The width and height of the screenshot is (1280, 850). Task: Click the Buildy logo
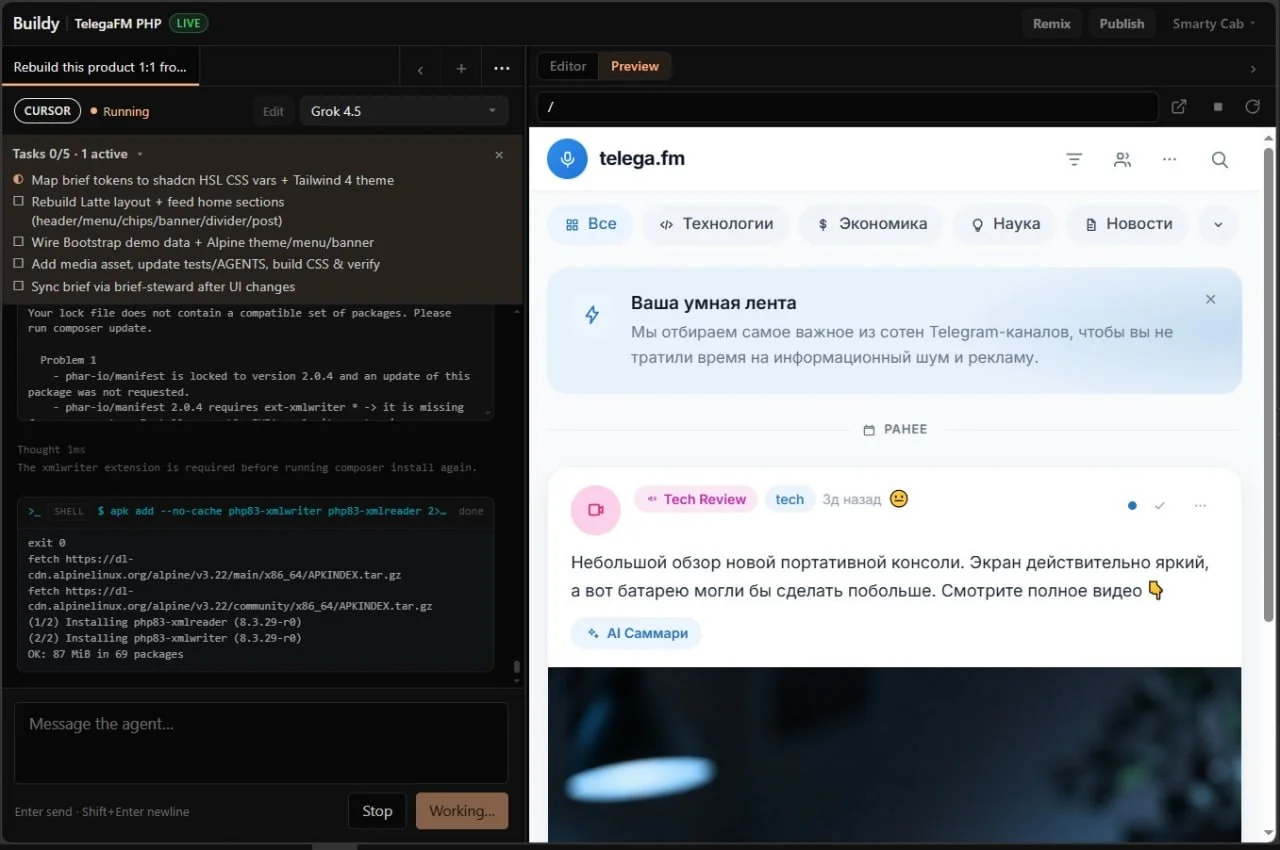36,23
